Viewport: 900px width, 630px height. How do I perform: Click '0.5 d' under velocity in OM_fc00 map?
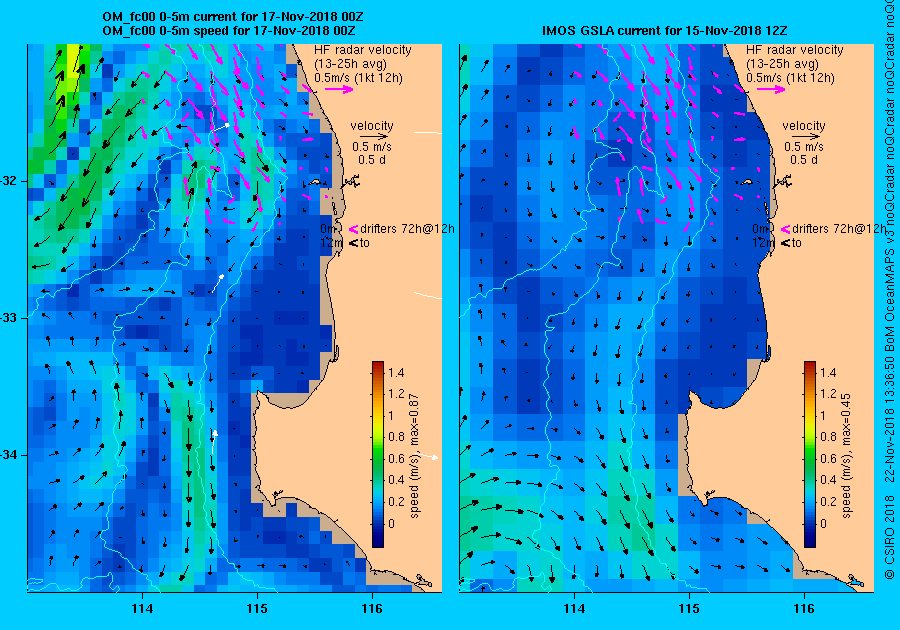tap(372, 160)
